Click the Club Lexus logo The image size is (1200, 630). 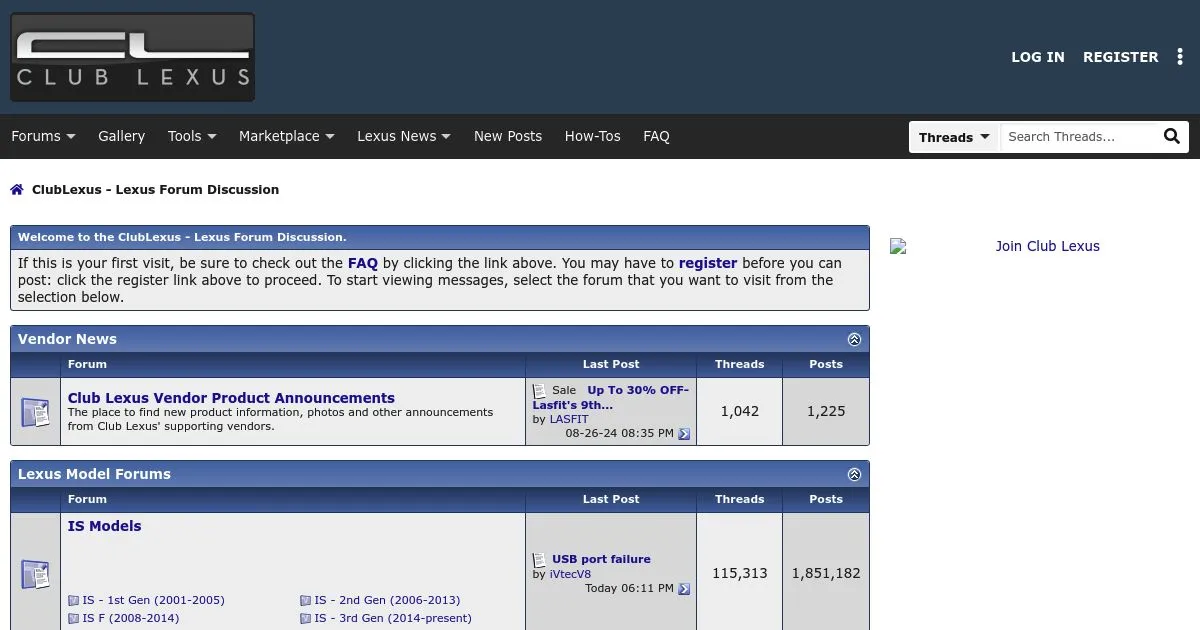click(x=132, y=57)
